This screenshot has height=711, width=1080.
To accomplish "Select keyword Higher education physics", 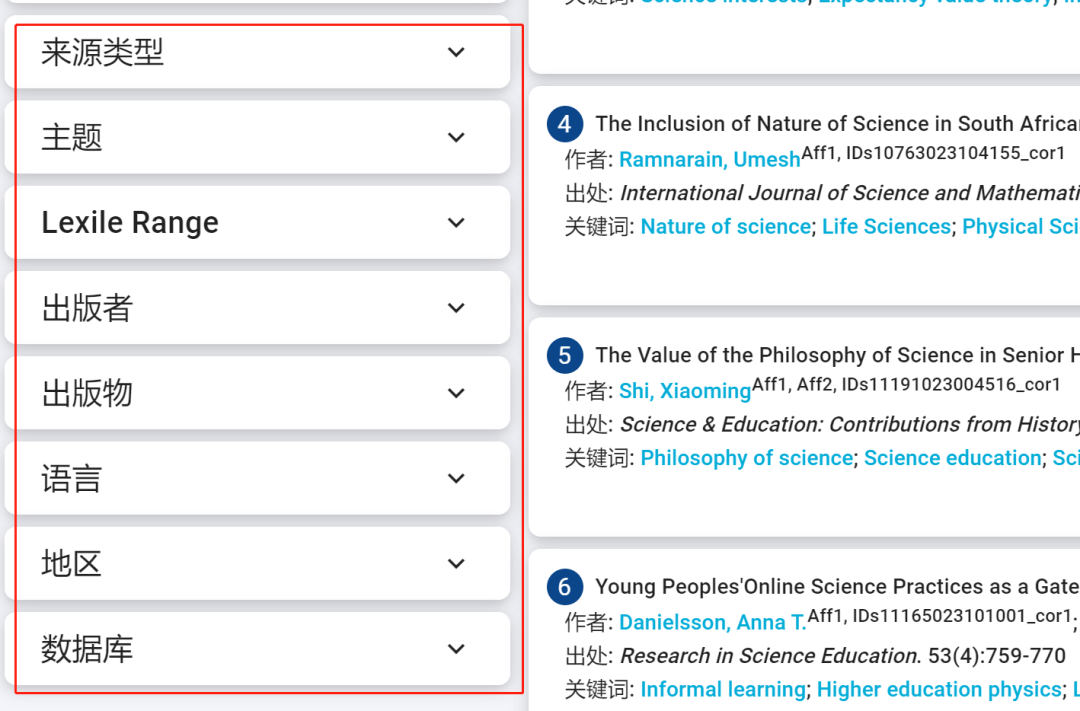I will 938,690.
